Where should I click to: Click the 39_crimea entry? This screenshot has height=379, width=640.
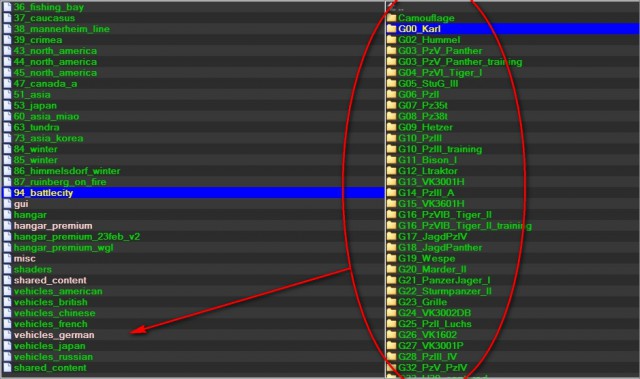(x=38, y=40)
